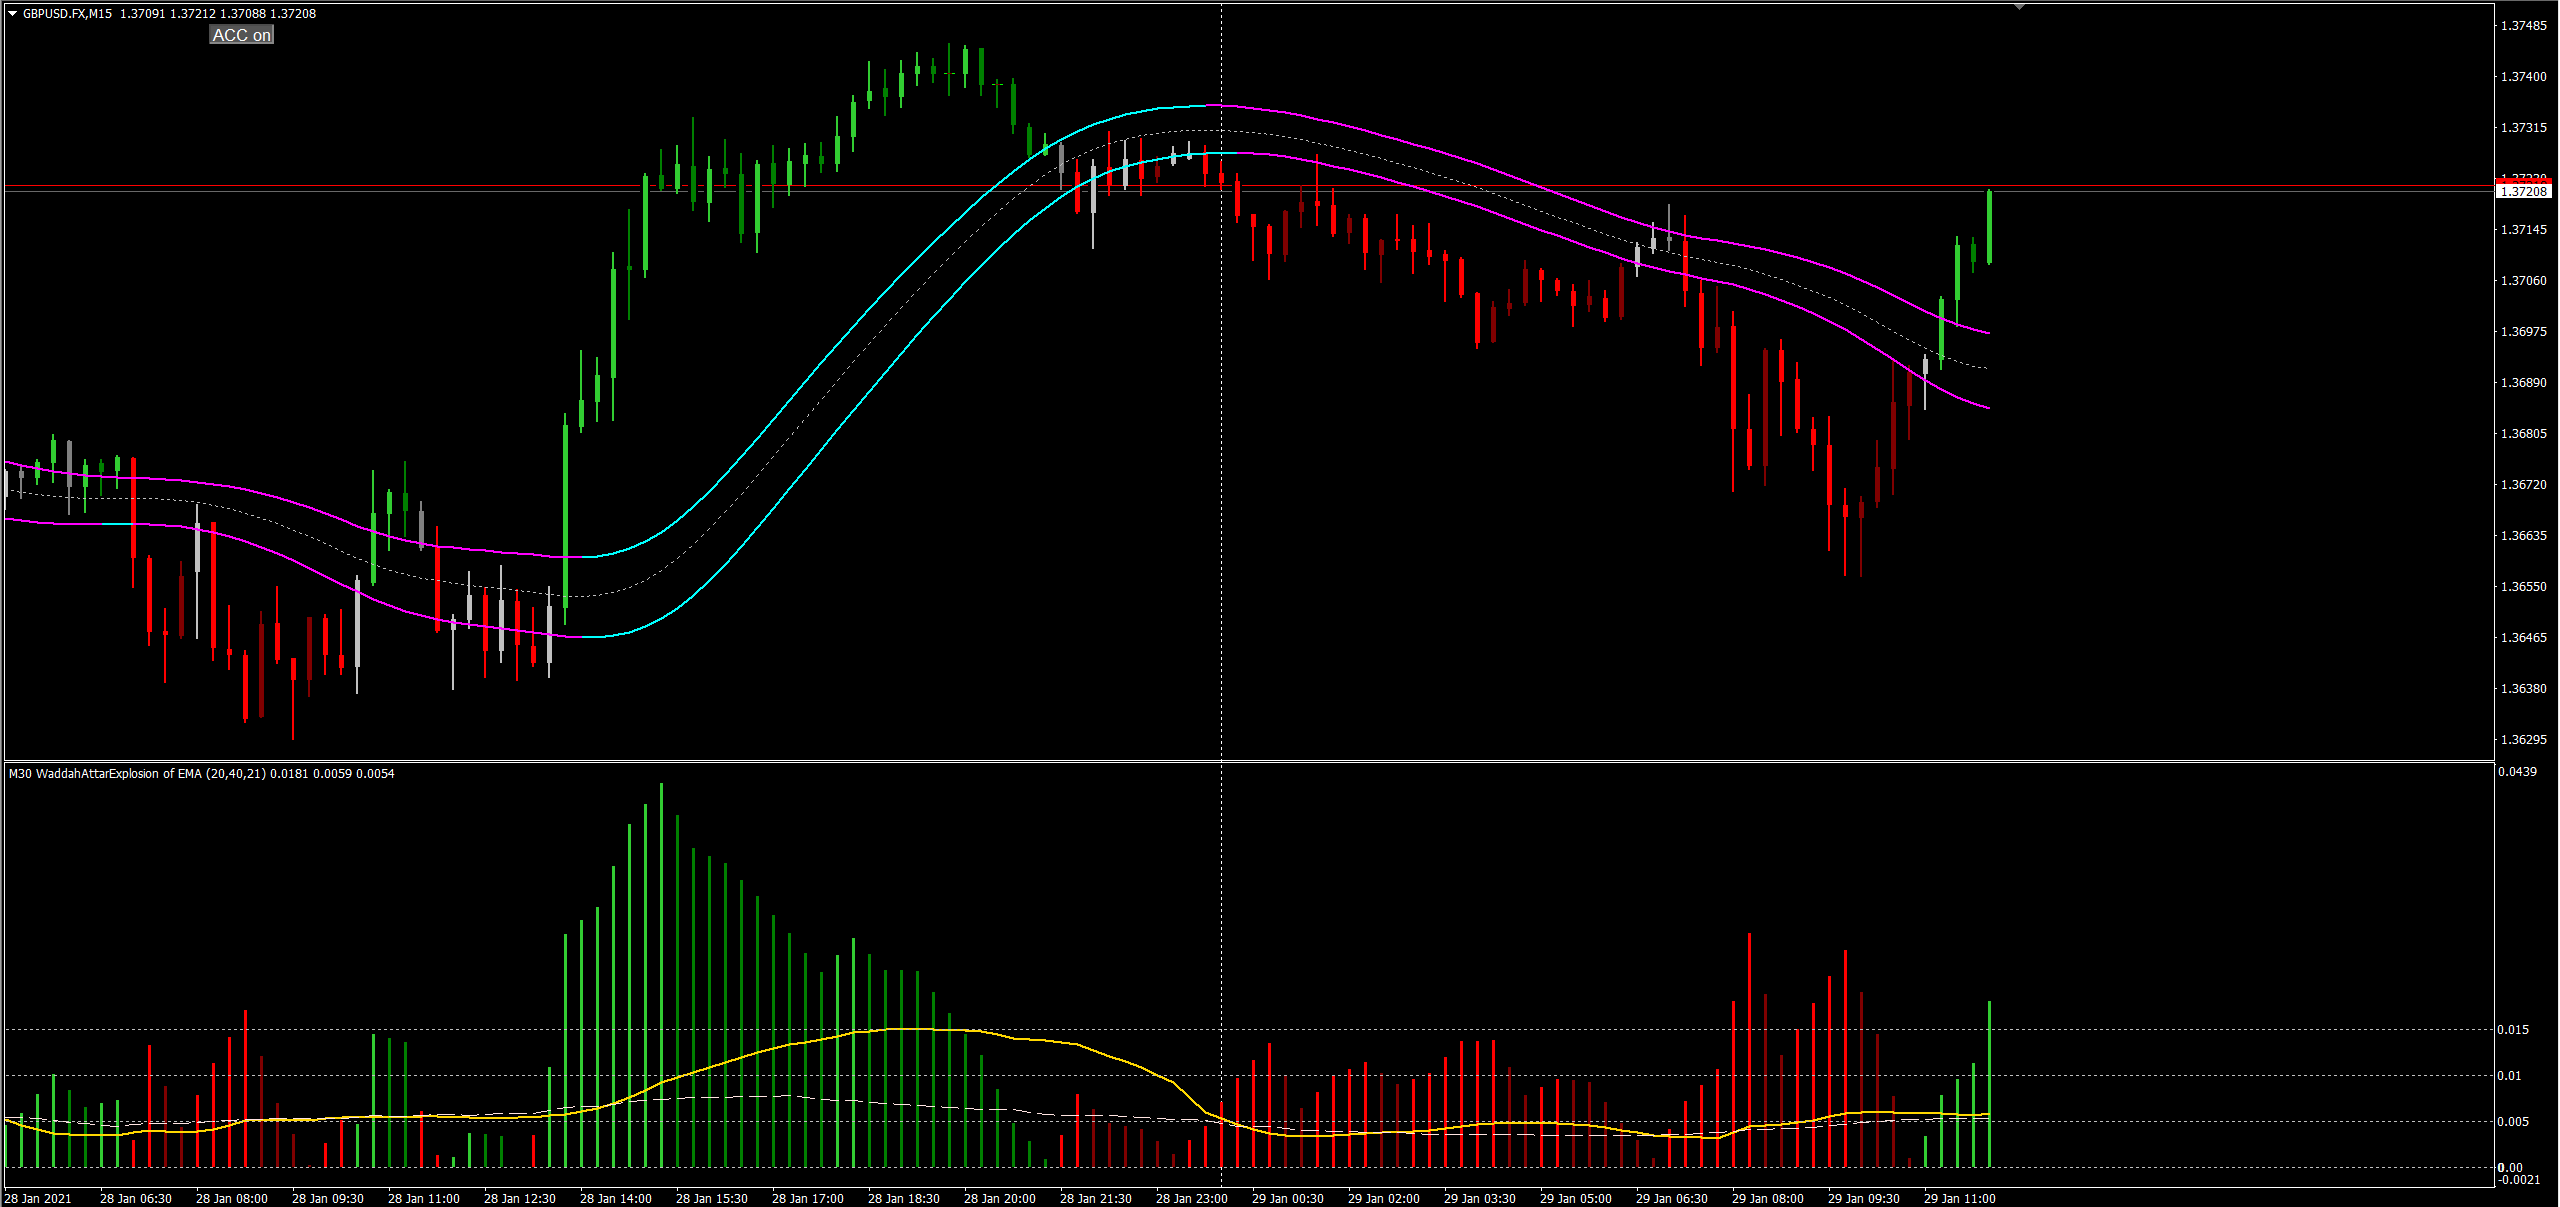This screenshot has width=2560, height=1207.
Task: Open the dropdown arrow beside GBPUSD.FX,M15
Action: [12, 14]
